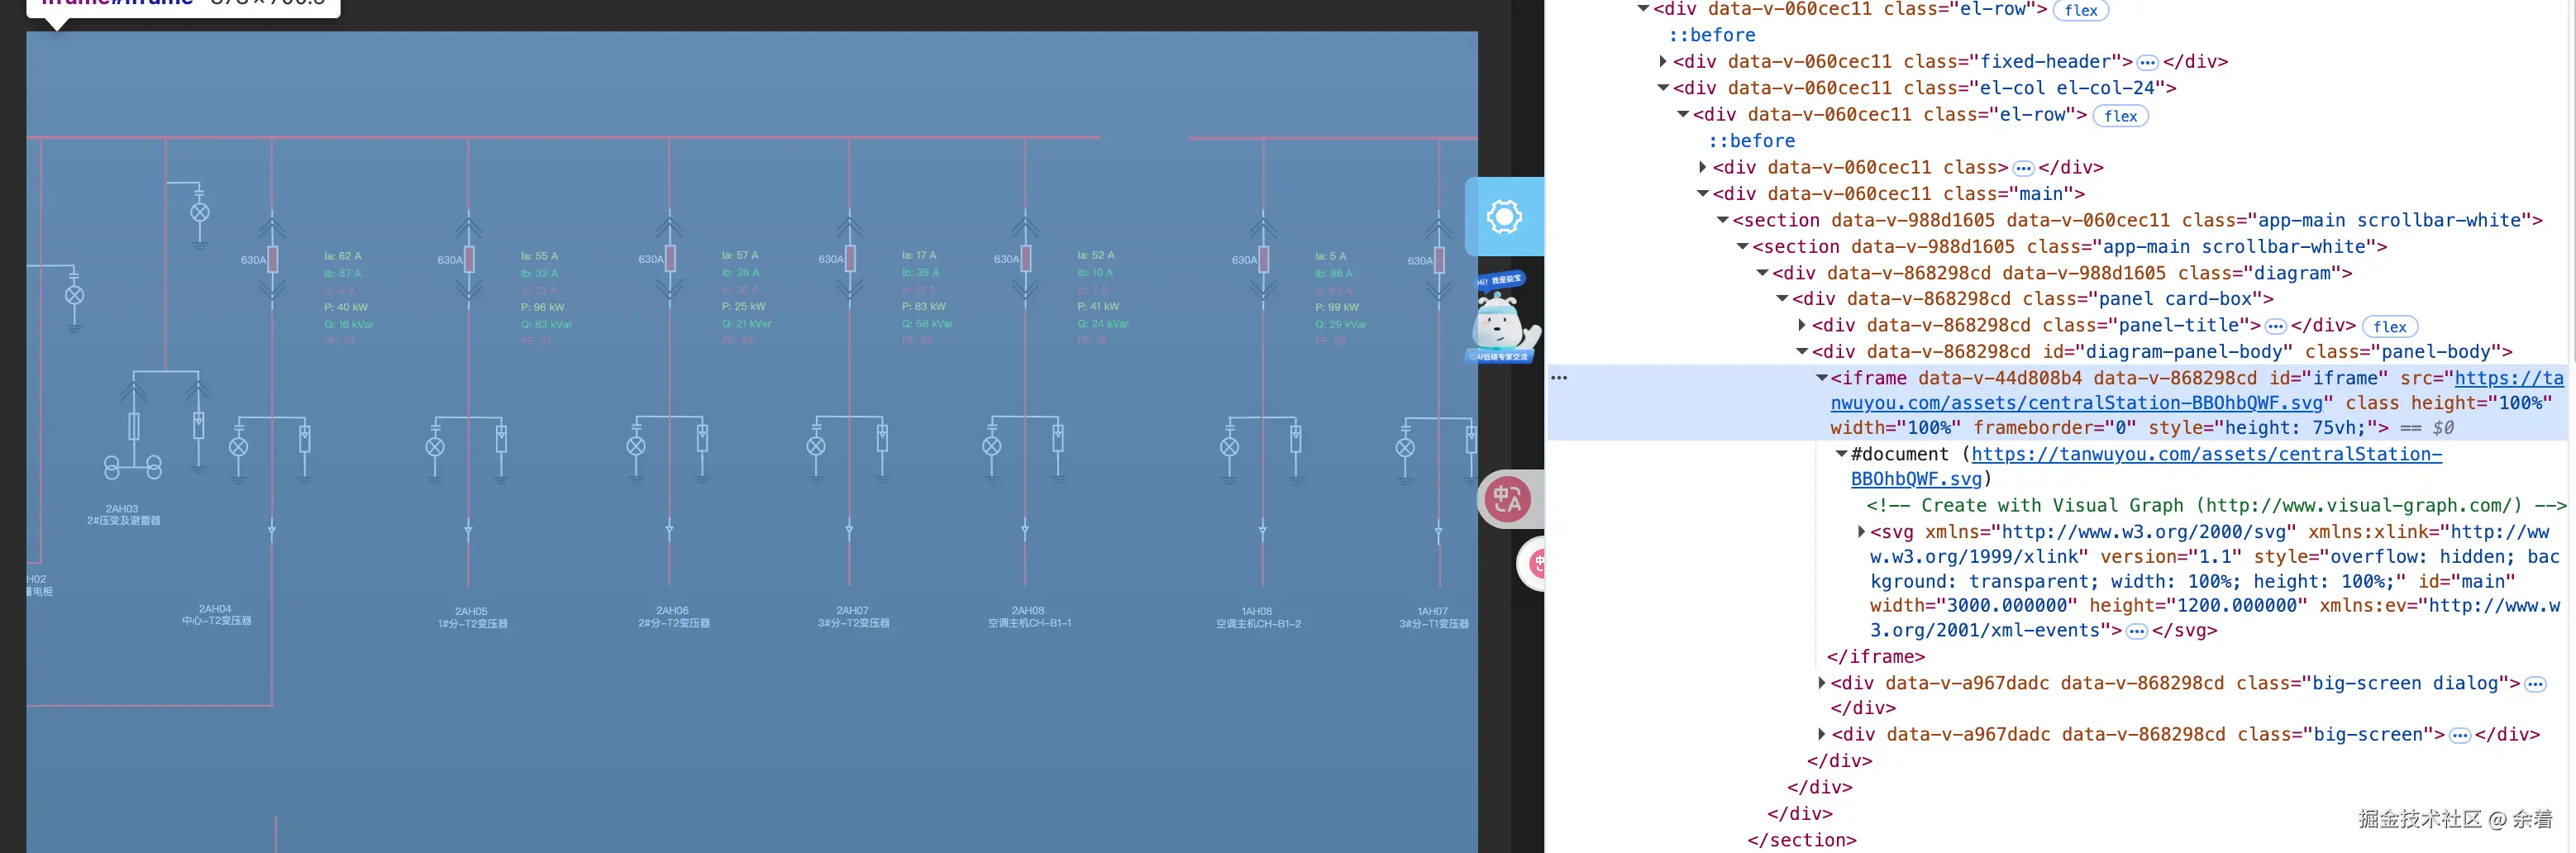Expand the svg element node
Viewport: 2576px width, 853px height.
tap(1861, 532)
